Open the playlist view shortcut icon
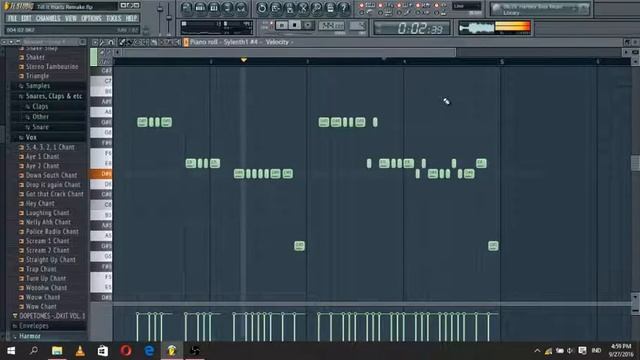 click(x=187, y=8)
